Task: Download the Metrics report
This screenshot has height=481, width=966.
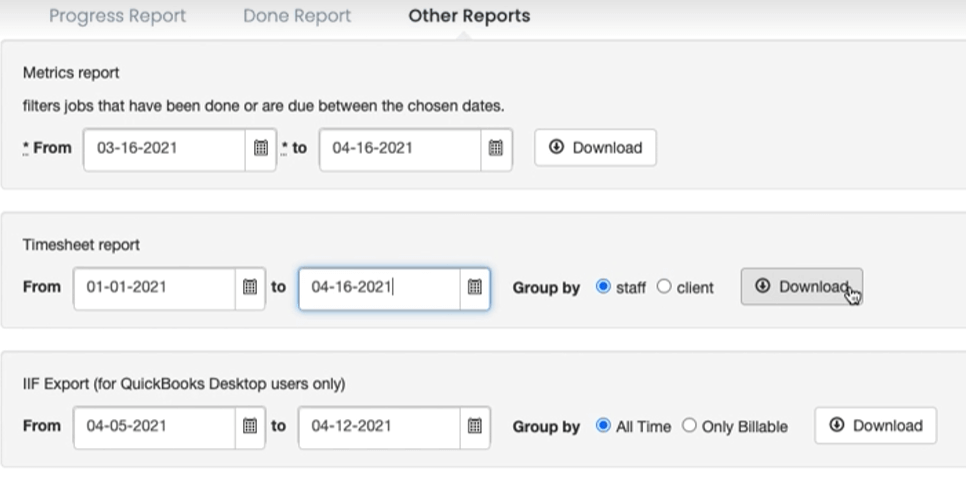Action: (x=596, y=148)
